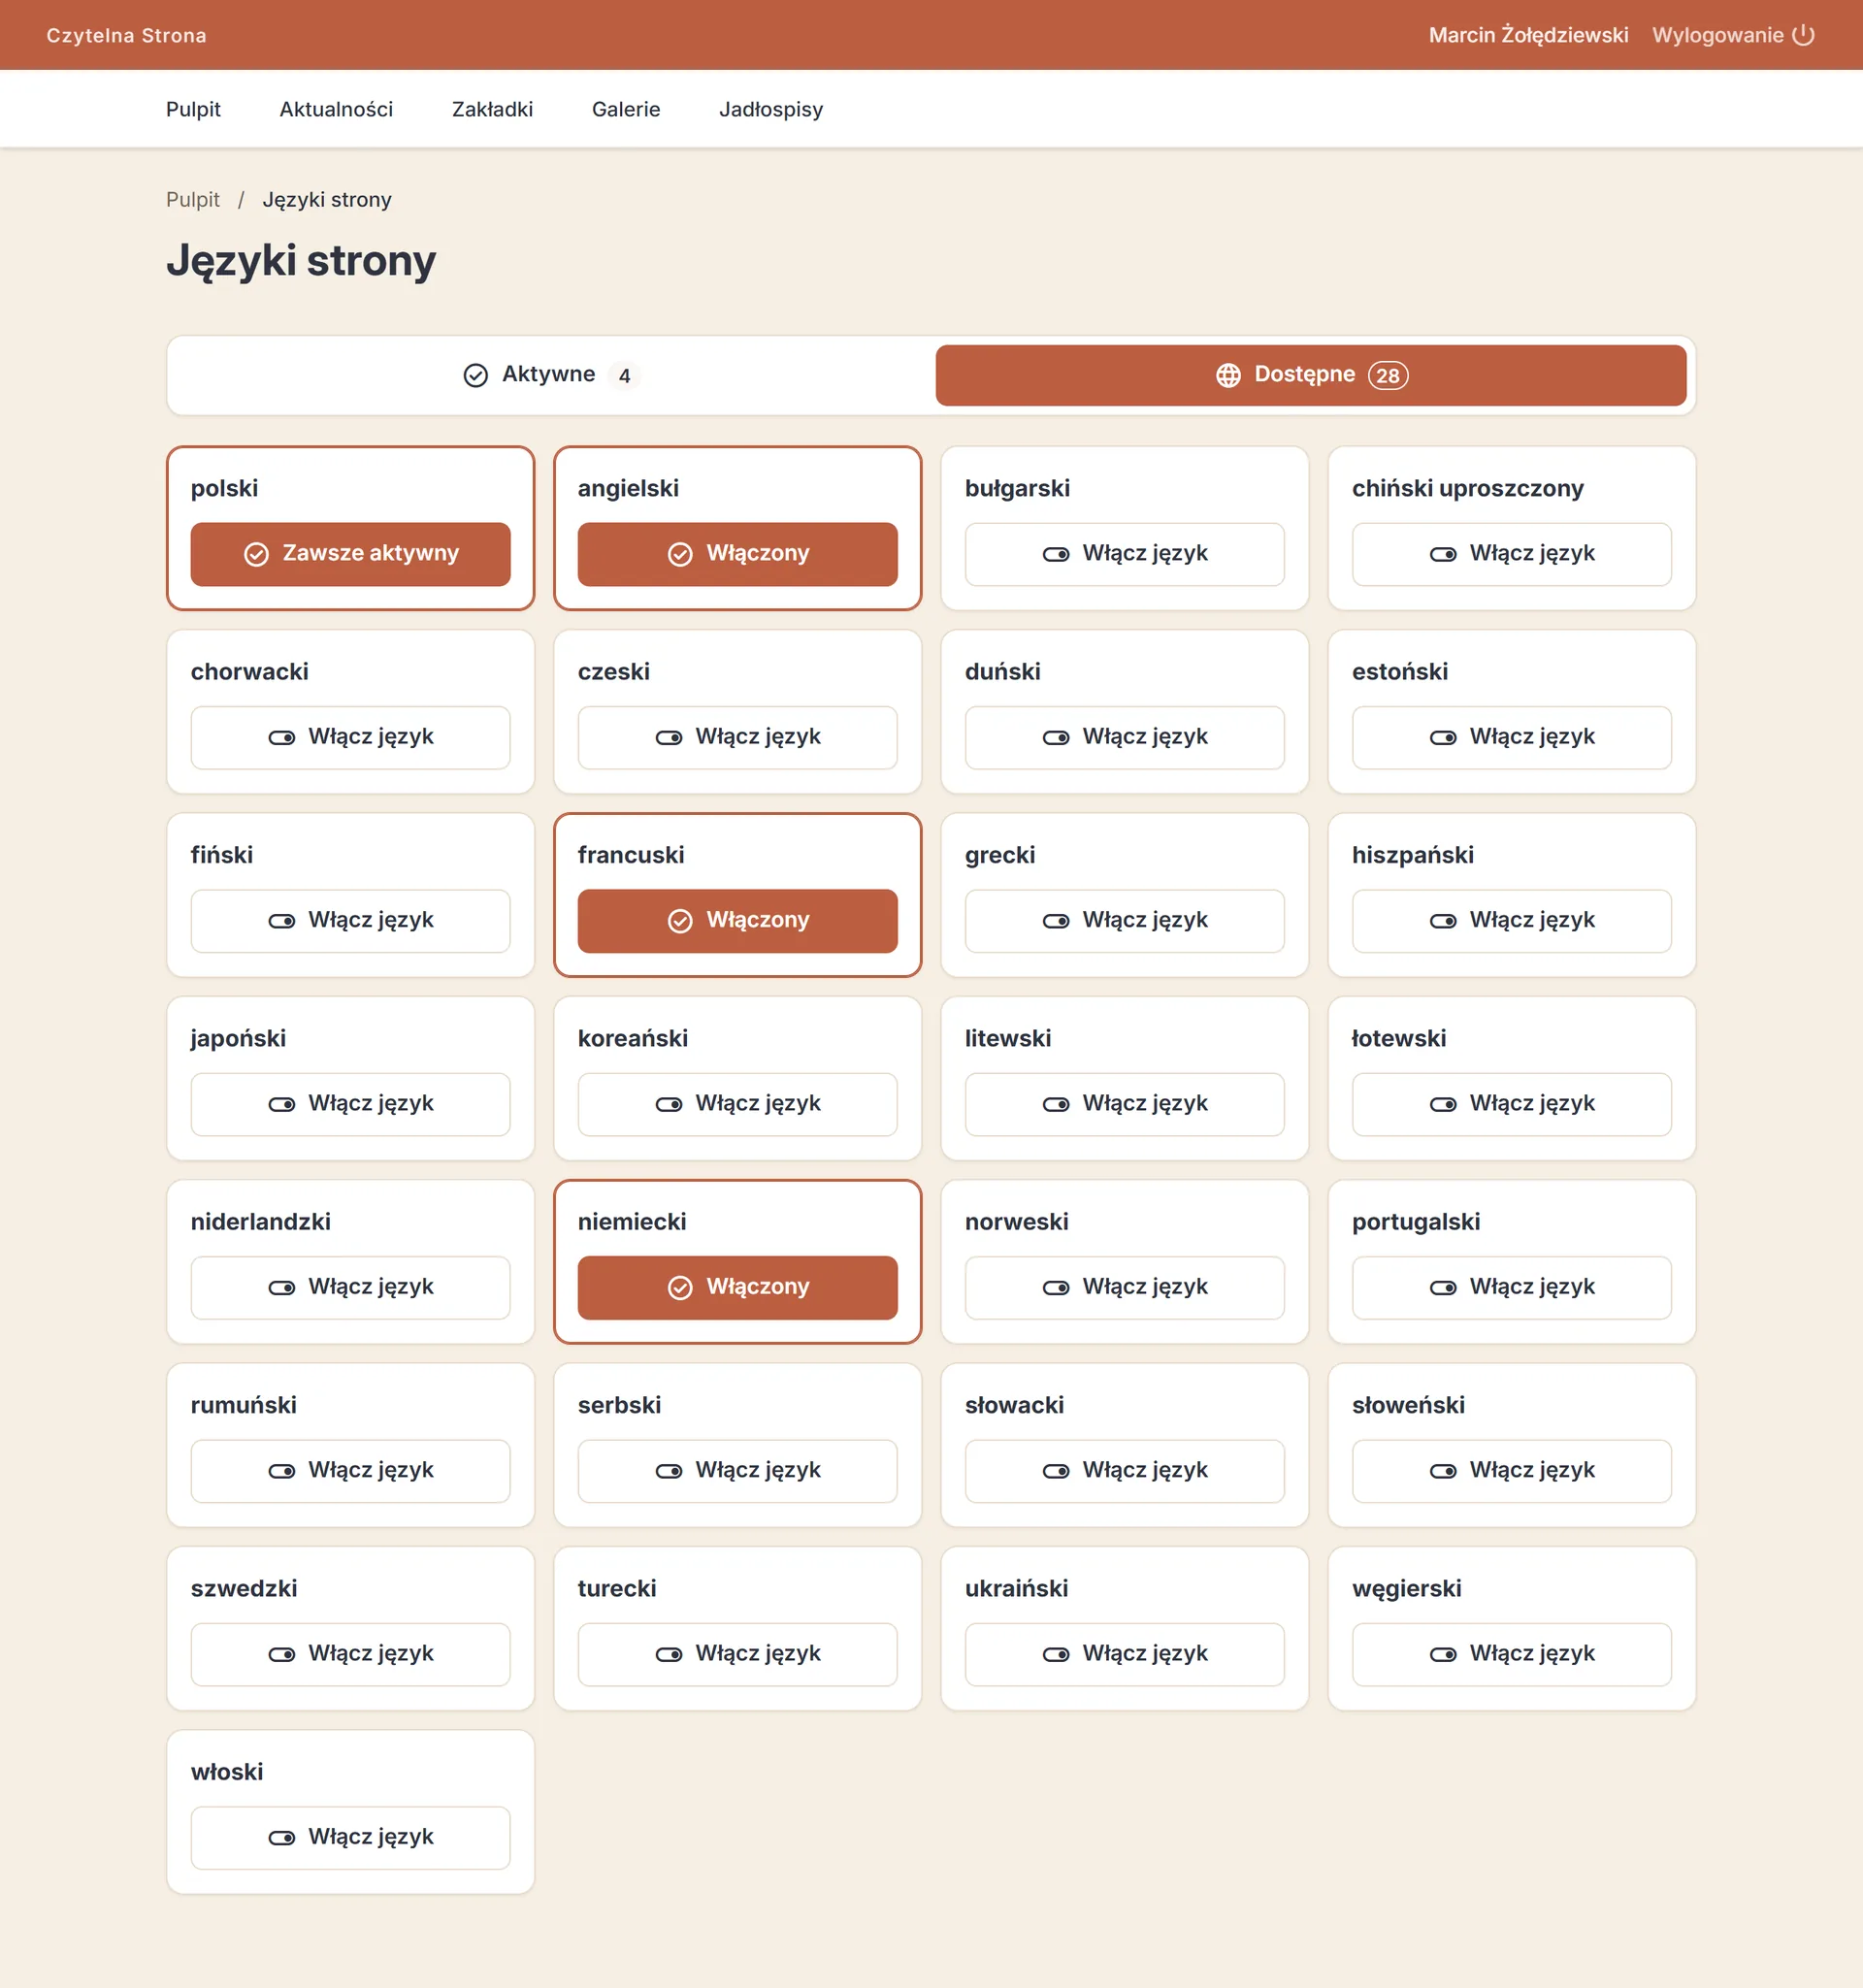This screenshot has height=1988, width=1863.
Task: Disable the angielski language
Action: tap(737, 554)
